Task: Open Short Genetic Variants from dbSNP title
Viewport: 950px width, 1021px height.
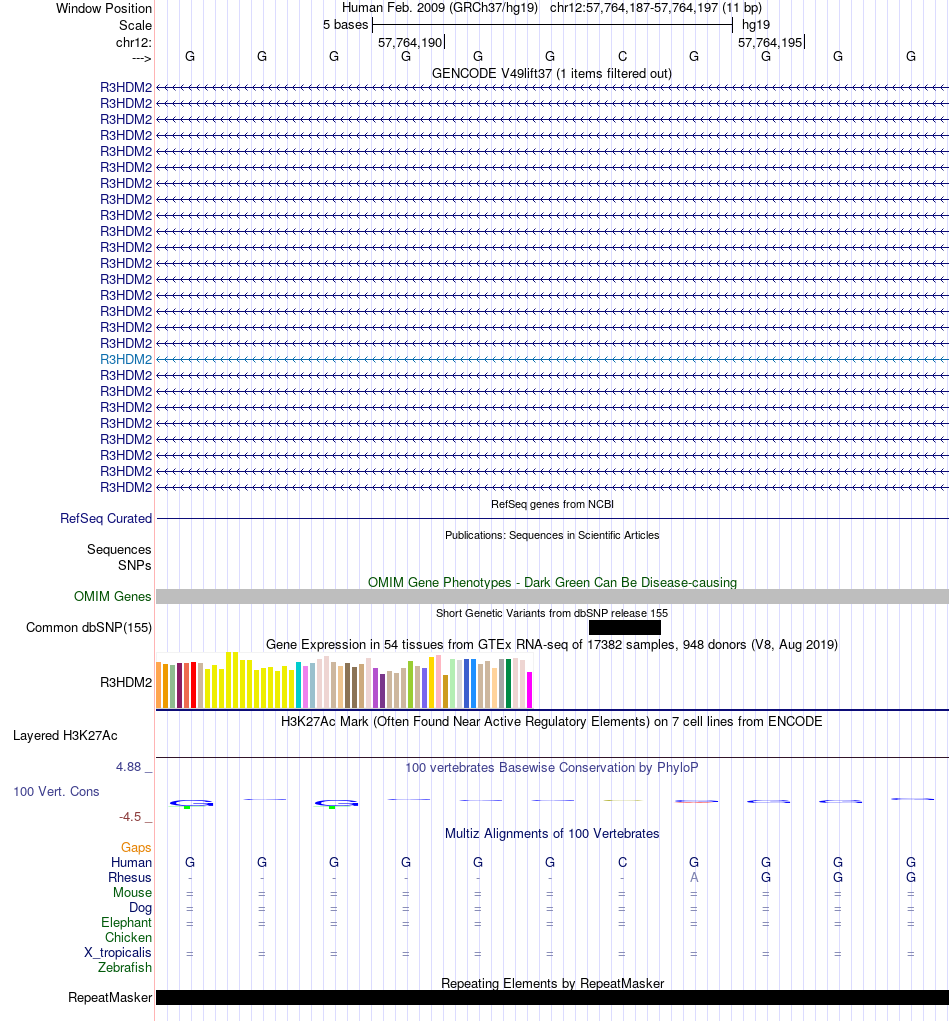Action: pos(552,613)
